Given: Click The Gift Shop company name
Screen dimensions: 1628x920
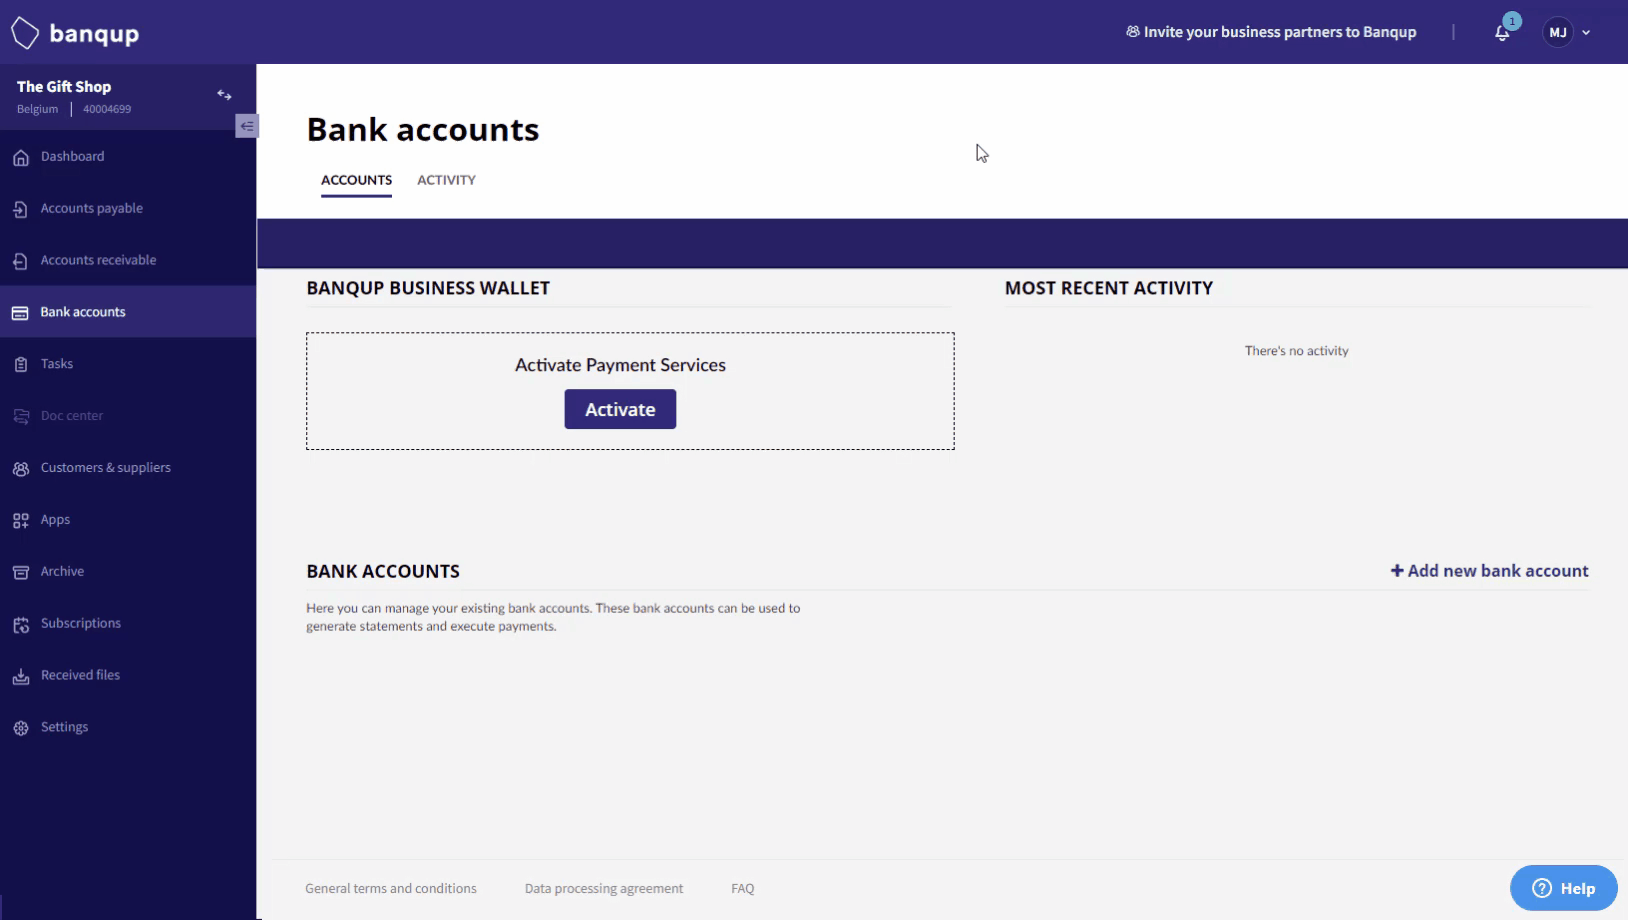Looking at the screenshot, I should [x=64, y=87].
